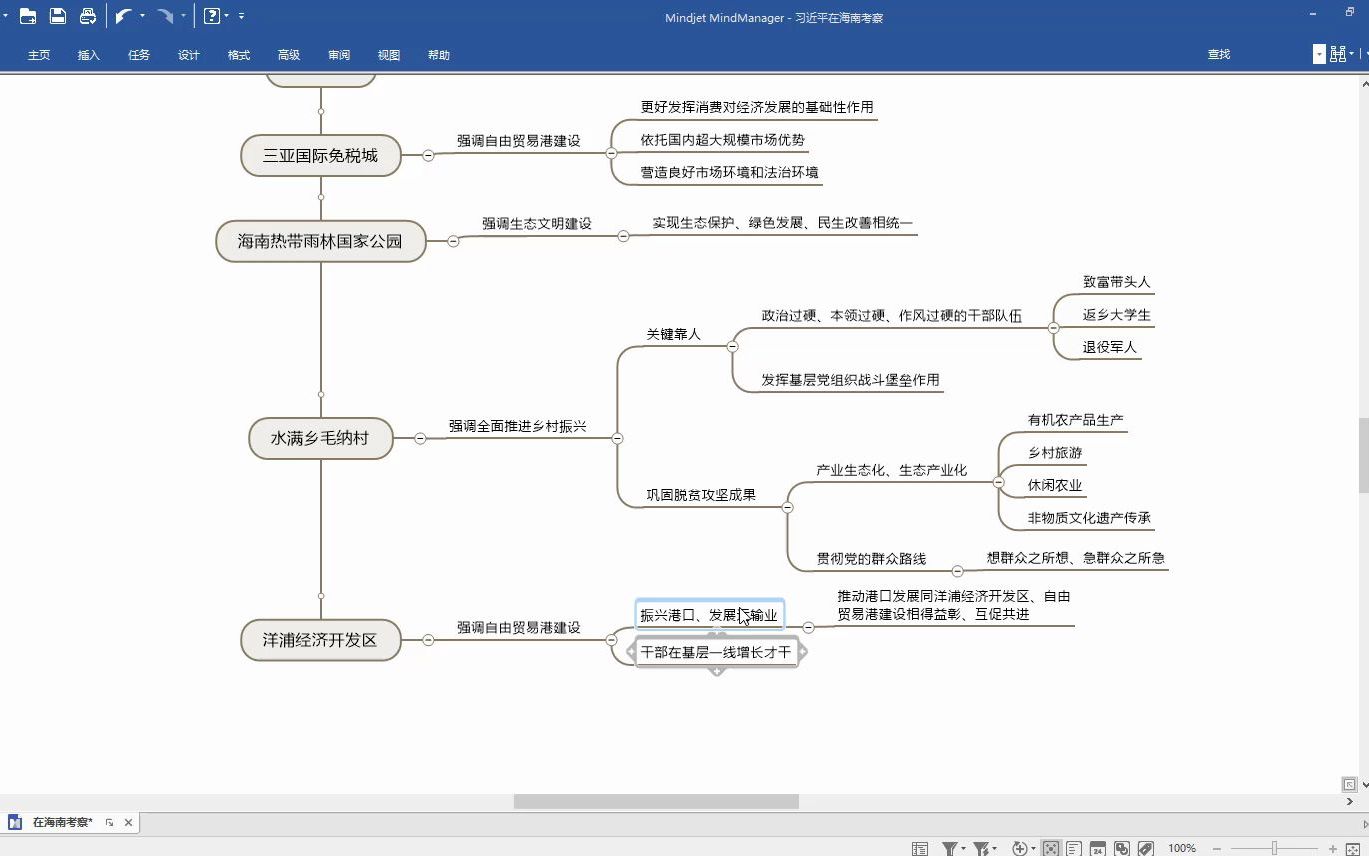
Task: Click the binoculars find icon
Action: [x=1338, y=54]
